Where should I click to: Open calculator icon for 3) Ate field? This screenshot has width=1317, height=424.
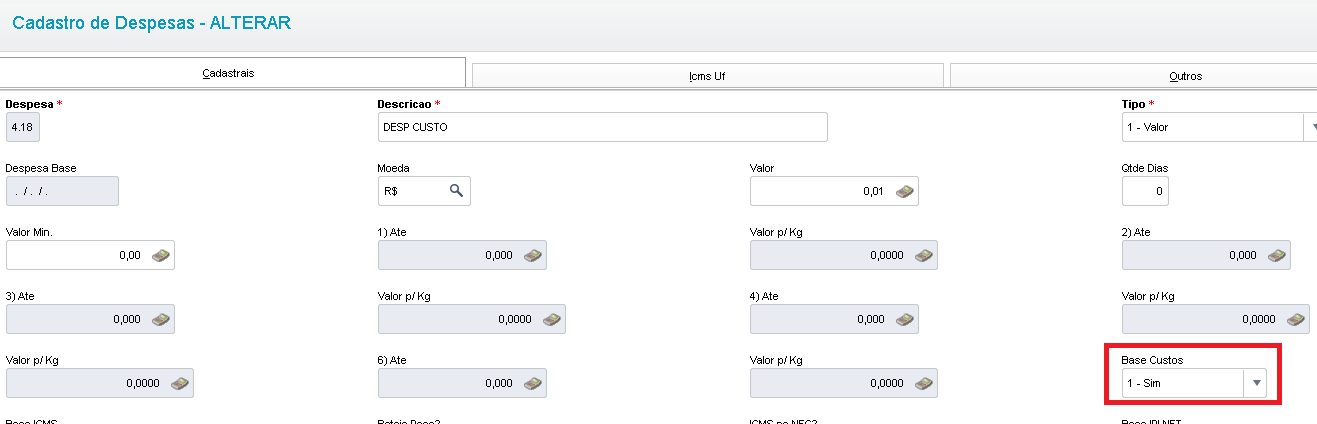pos(160,319)
